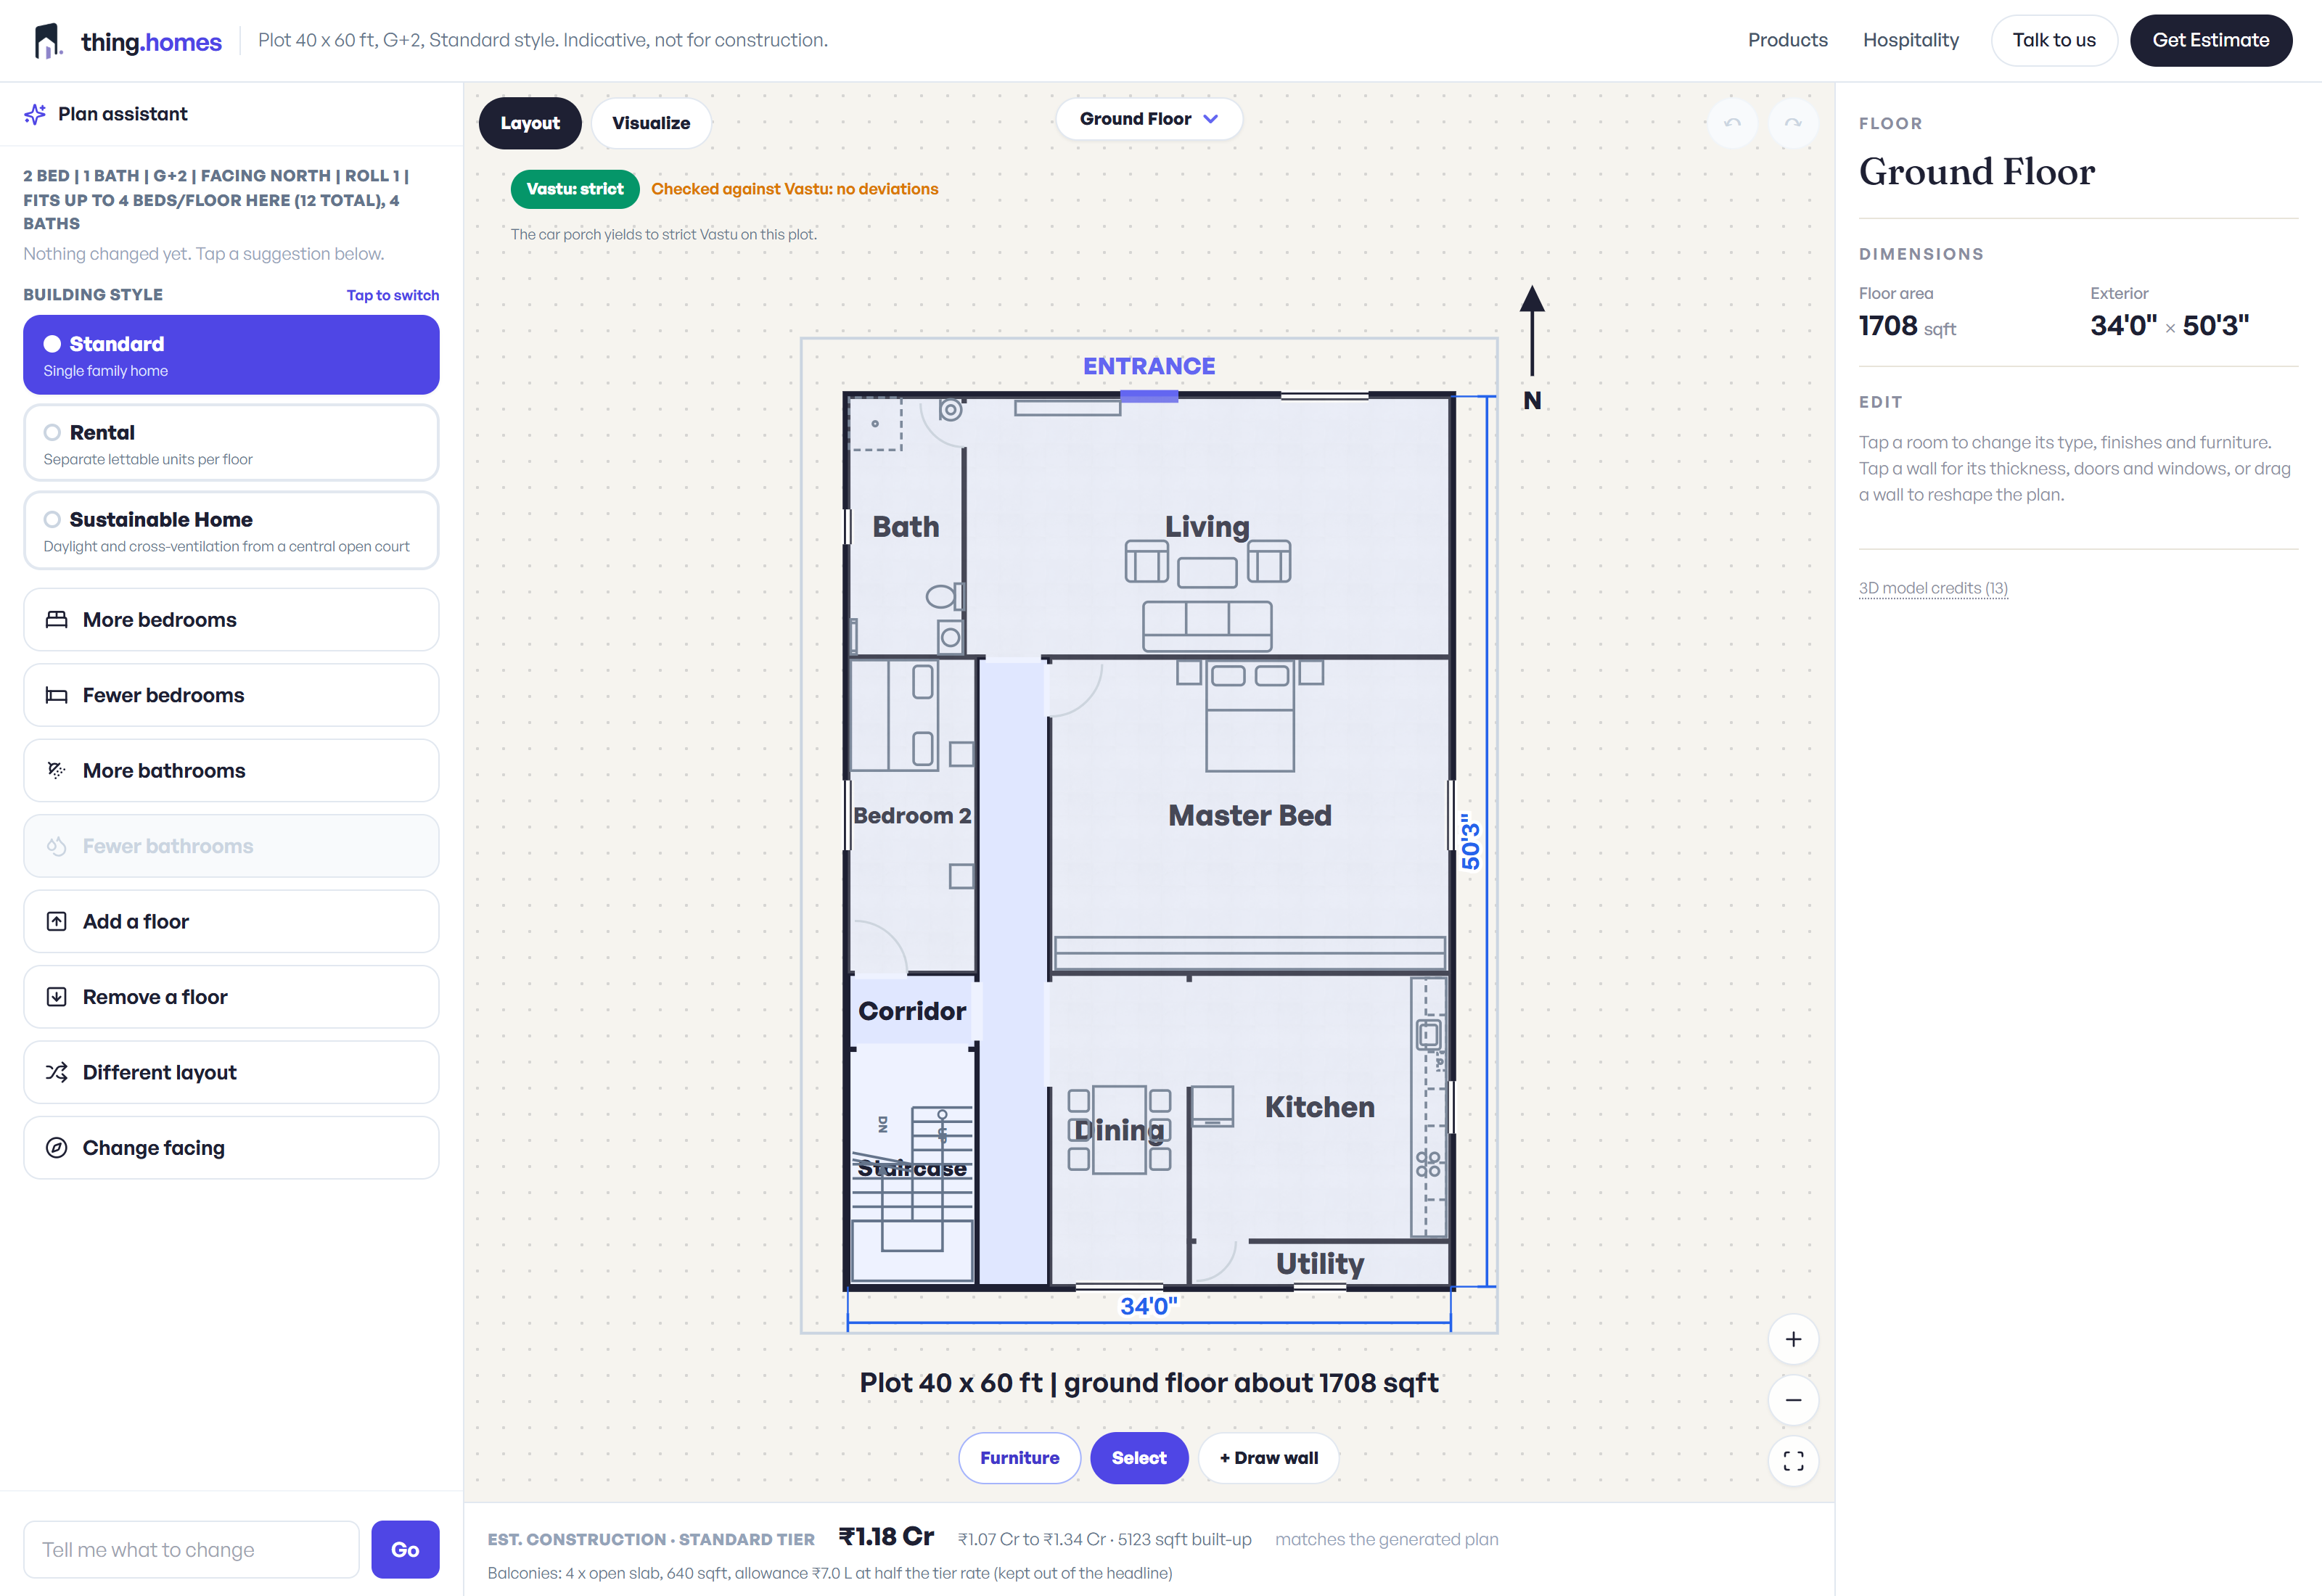The height and width of the screenshot is (1596, 2322).
Task: Switch to the Visualize tab
Action: pos(651,123)
